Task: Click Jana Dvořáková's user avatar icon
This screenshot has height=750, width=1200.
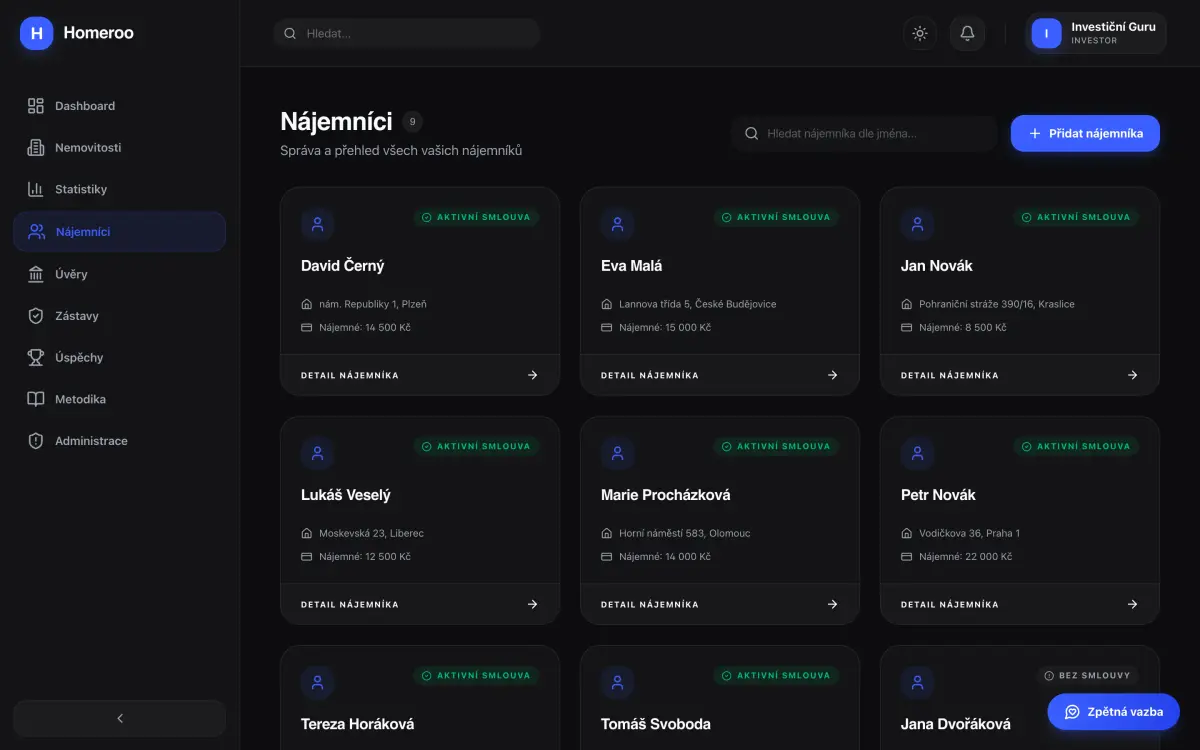Action: tap(918, 682)
